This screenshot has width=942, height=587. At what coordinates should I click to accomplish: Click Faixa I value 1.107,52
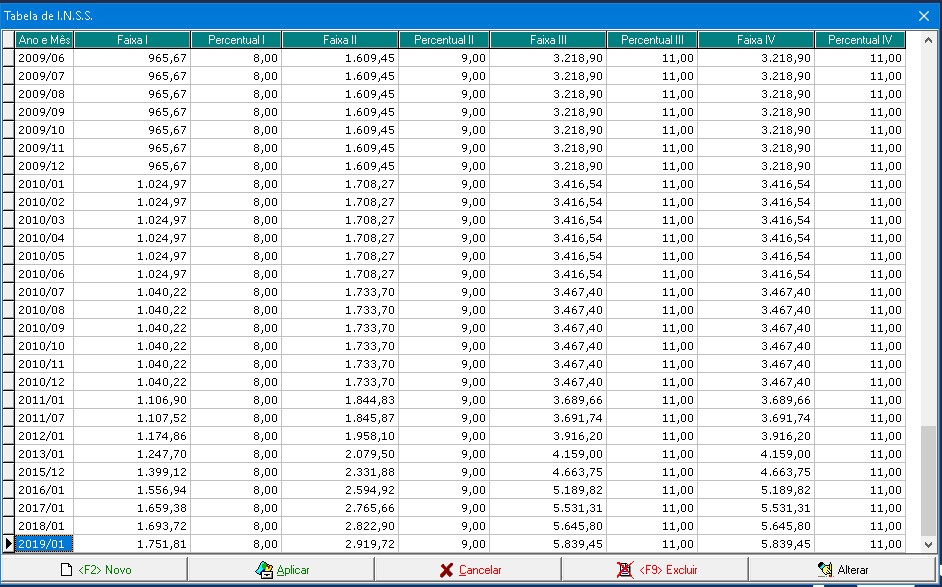(x=132, y=418)
